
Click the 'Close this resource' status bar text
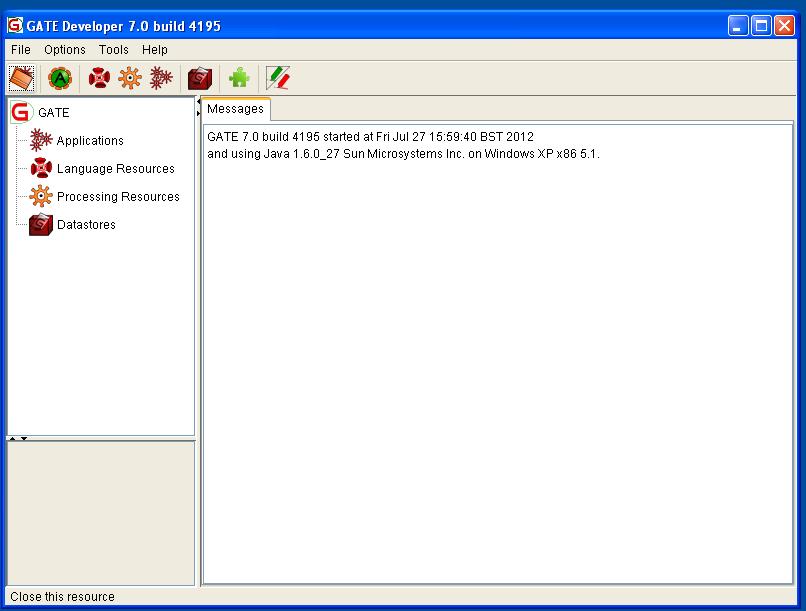[x=62, y=597]
